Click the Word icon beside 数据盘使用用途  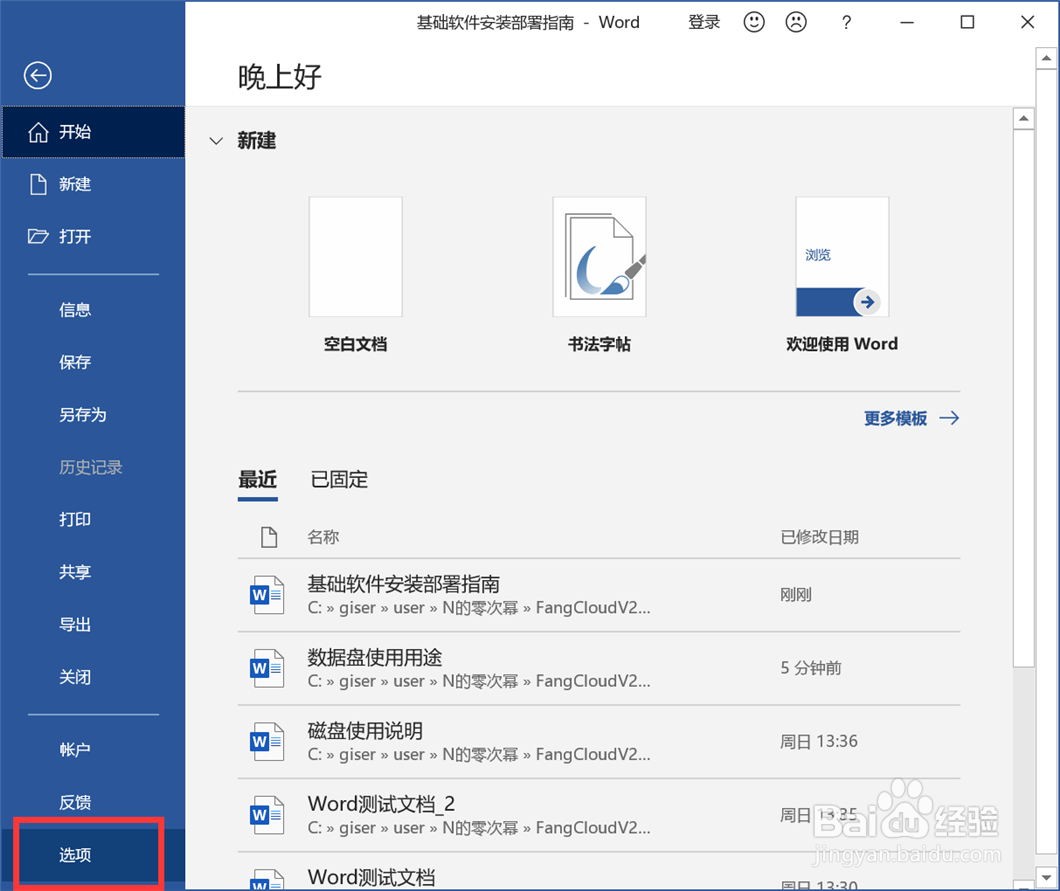tap(267, 668)
